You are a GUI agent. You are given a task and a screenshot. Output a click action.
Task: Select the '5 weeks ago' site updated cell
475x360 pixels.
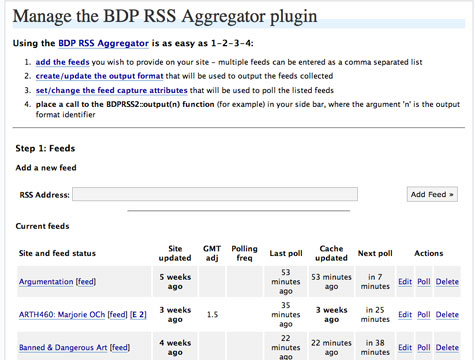(175, 282)
